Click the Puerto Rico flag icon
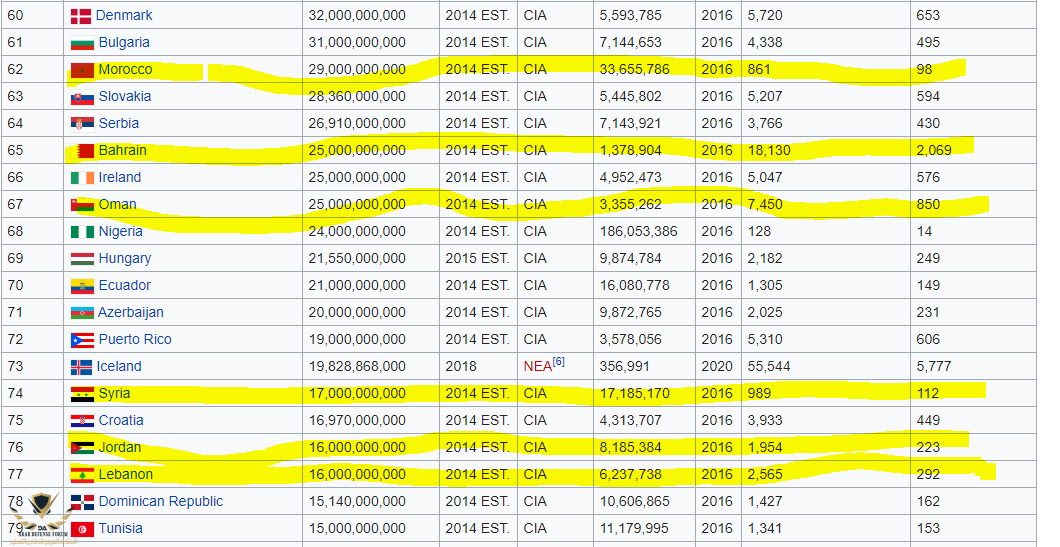This screenshot has width=1060, height=547. coord(82,340)
